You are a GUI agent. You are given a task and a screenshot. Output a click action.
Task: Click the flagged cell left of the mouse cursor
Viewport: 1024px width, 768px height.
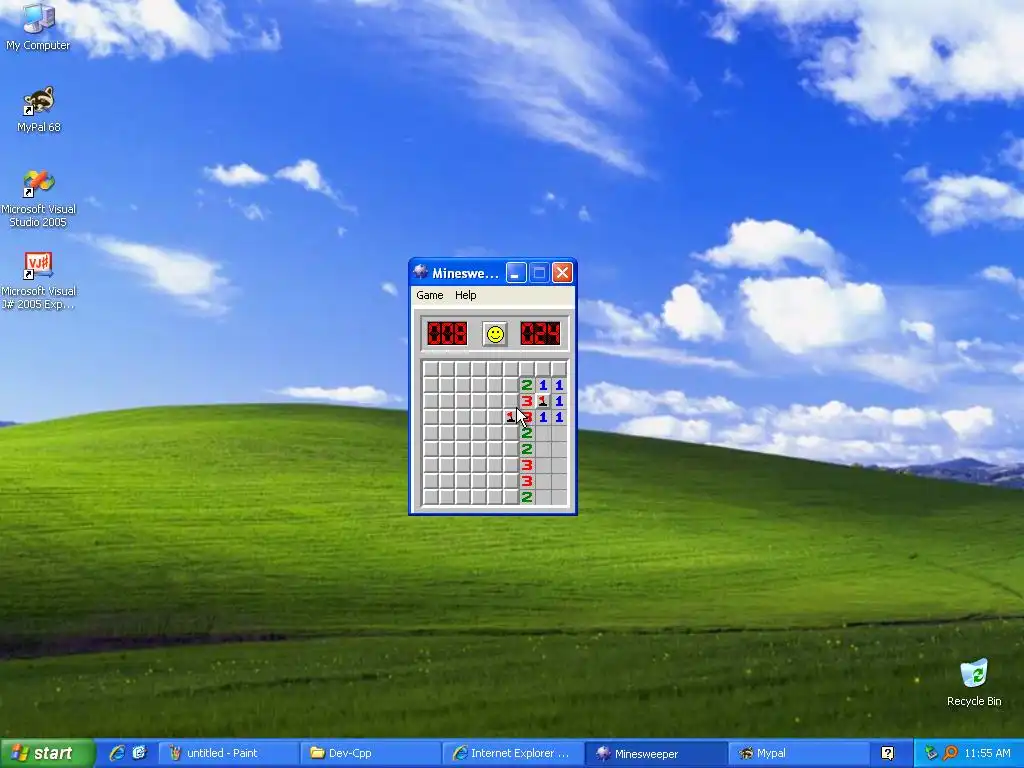tap(511, 417)
